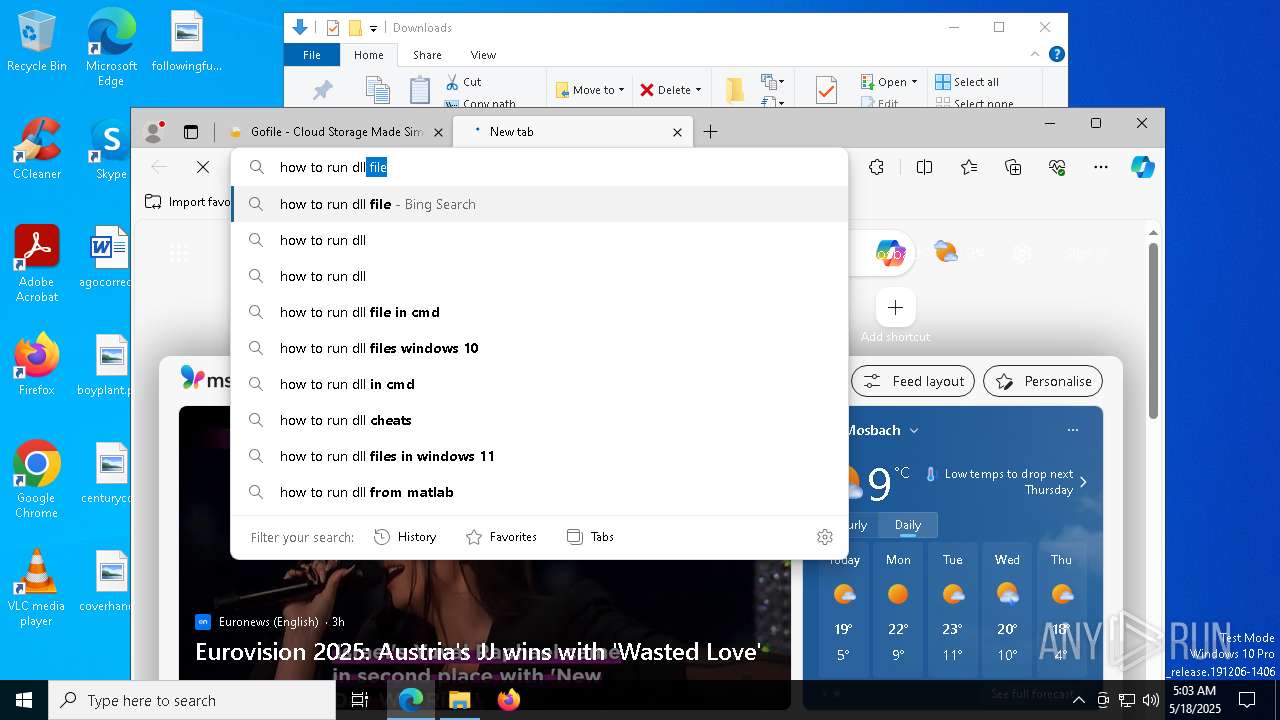
Task: Click Add shortcut plus button
Action: point(895,307)
